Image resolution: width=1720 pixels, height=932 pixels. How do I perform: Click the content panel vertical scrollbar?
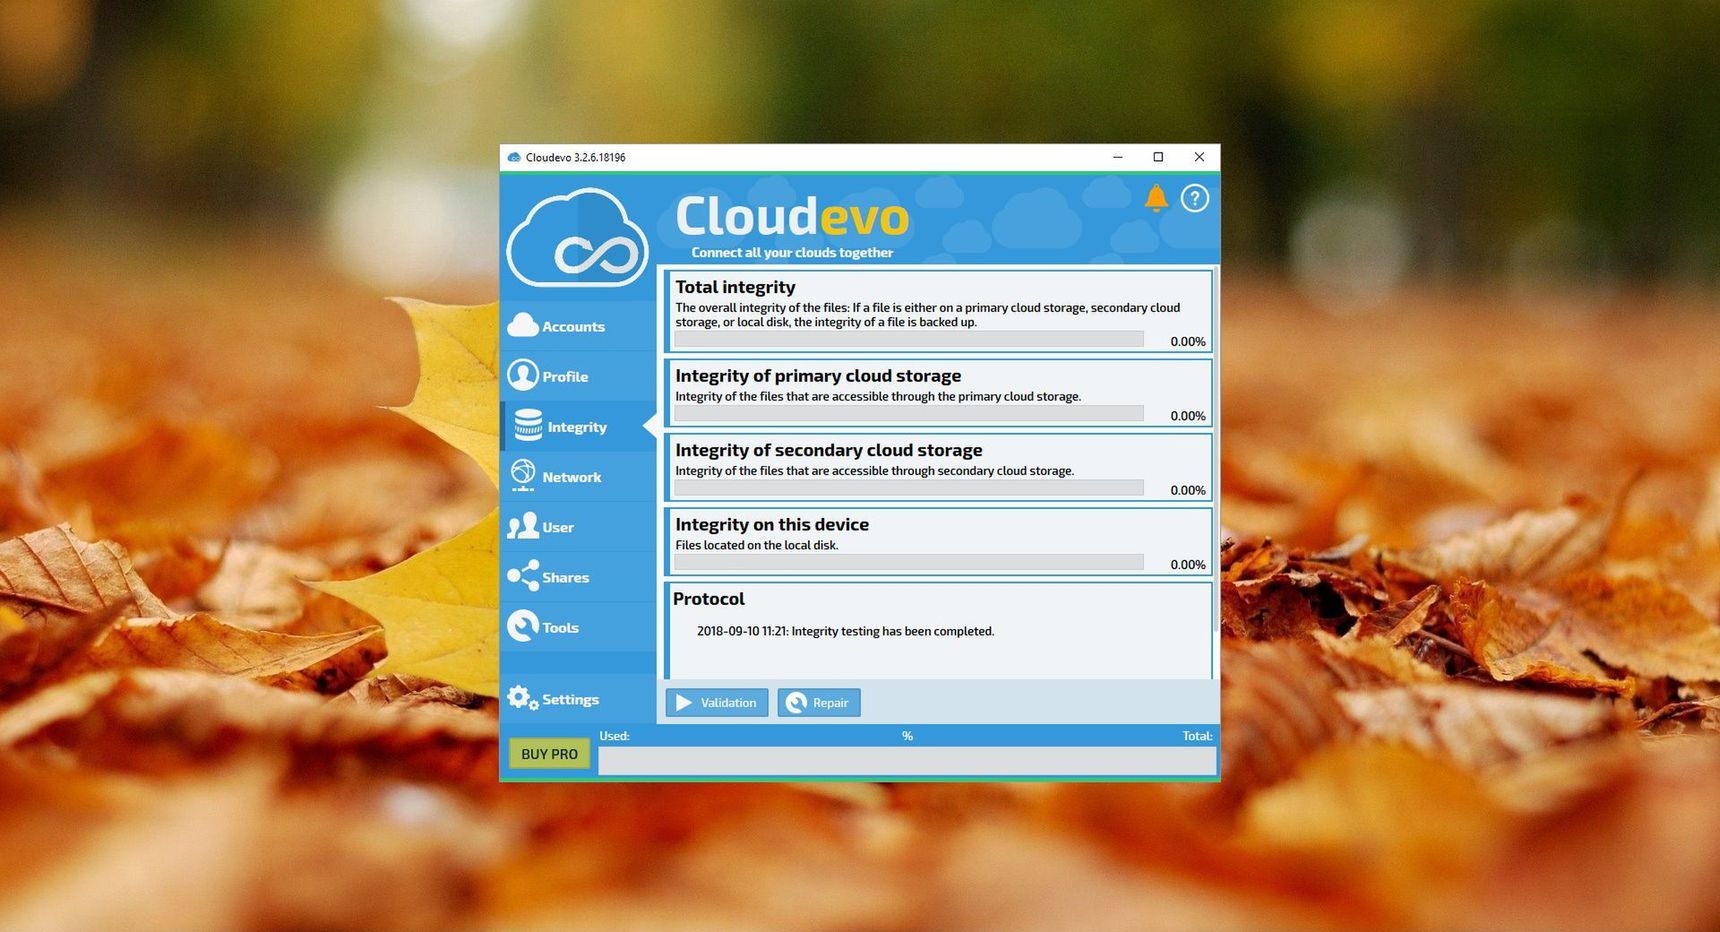[x=1216, y=448]
